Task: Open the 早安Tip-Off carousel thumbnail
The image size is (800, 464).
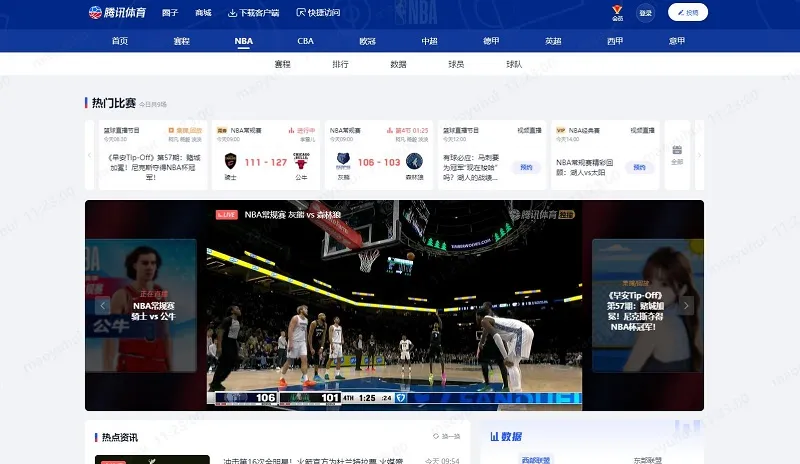Action: point(647,305)
